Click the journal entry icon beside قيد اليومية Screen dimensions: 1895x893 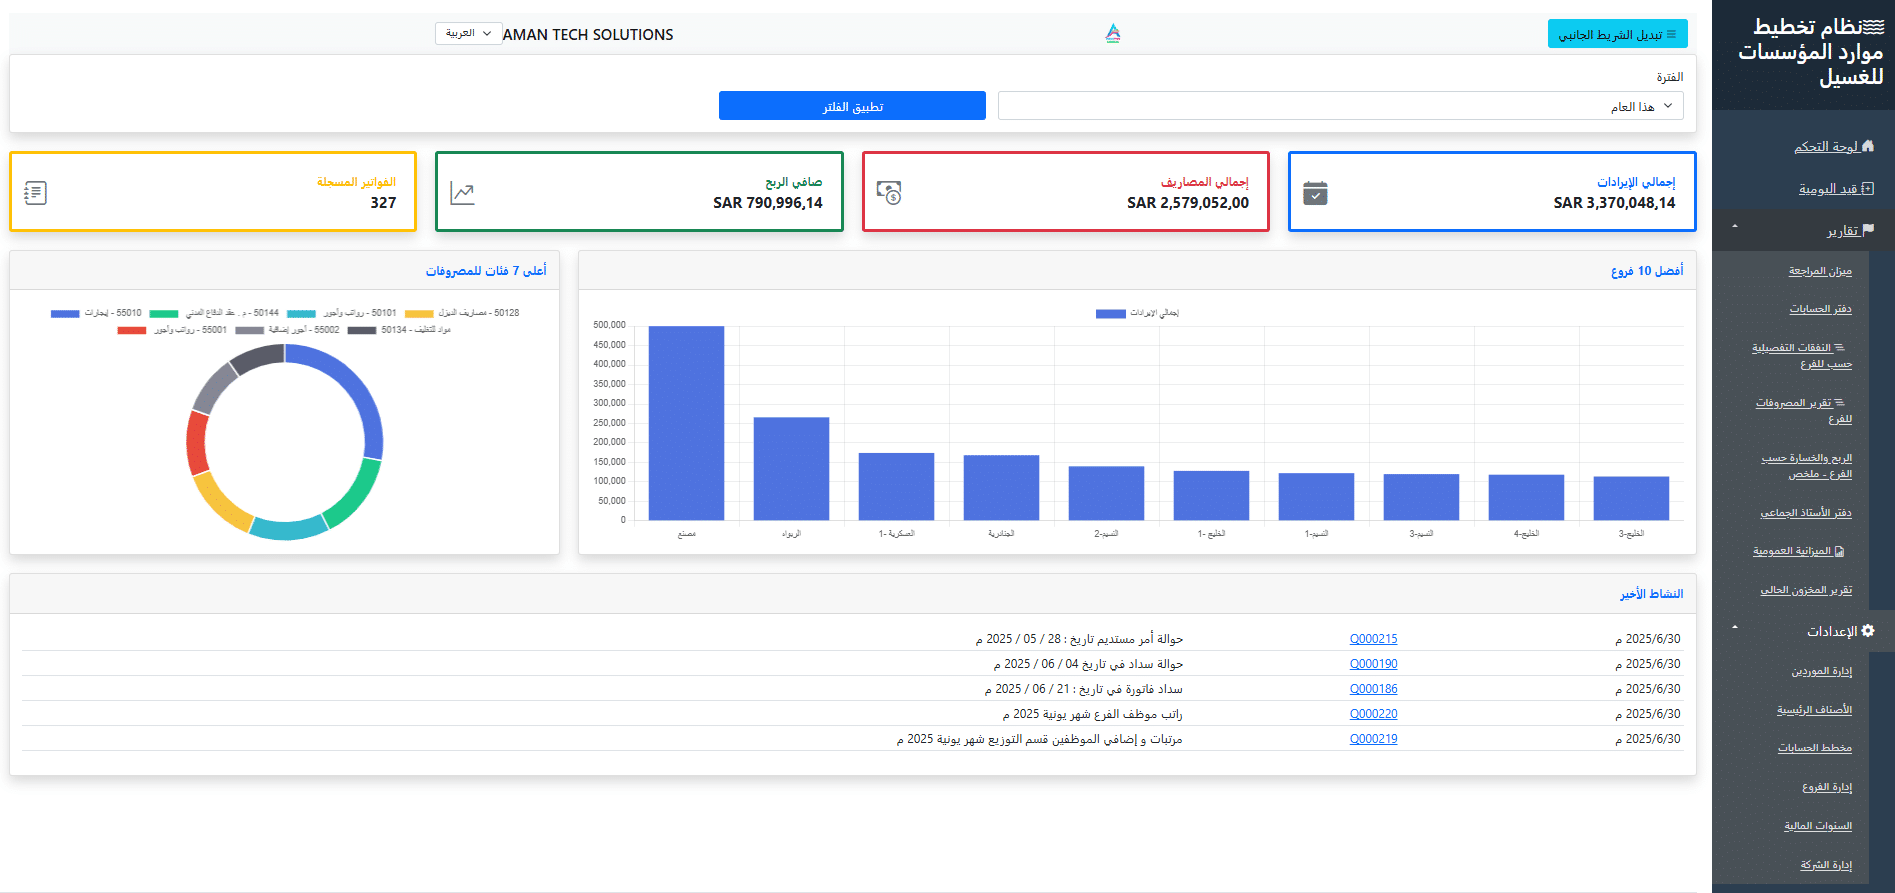(1867, 188)
